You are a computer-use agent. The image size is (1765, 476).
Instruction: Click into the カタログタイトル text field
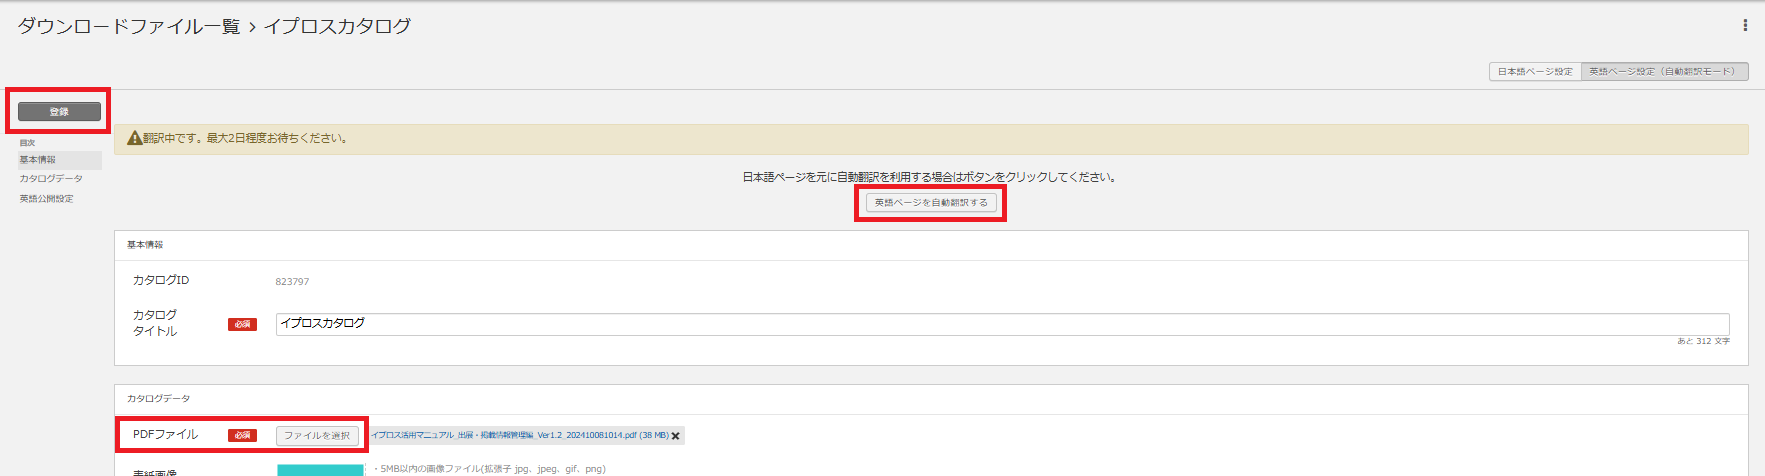(x=1000, y=324)
